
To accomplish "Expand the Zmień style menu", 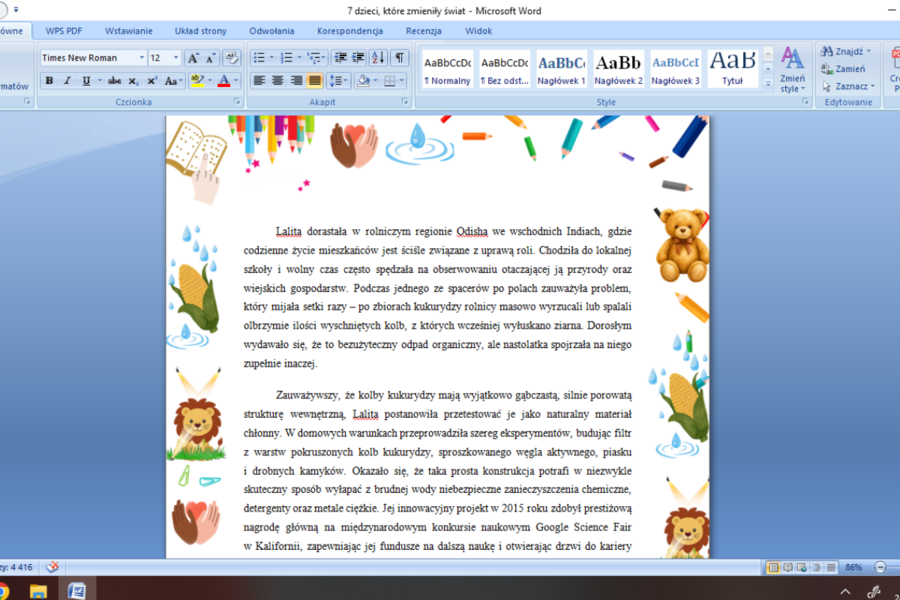I will 793,69.
